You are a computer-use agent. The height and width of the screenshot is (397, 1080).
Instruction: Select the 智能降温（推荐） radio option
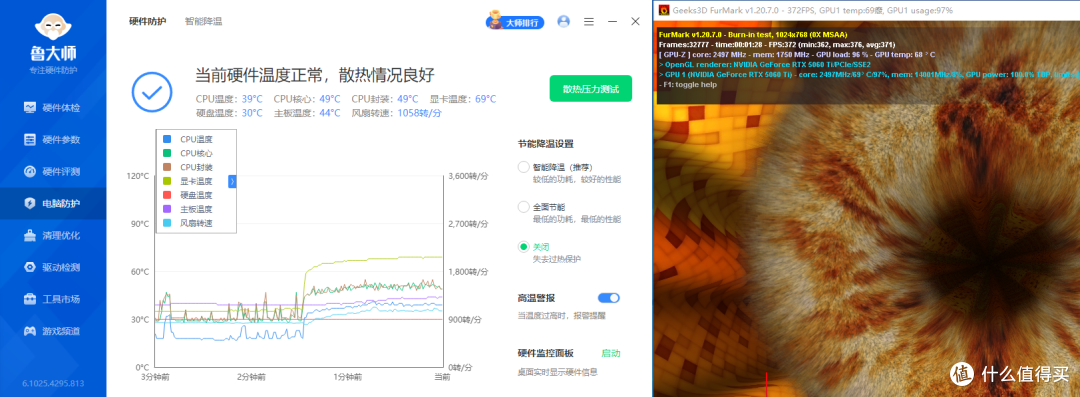point(523,167)
